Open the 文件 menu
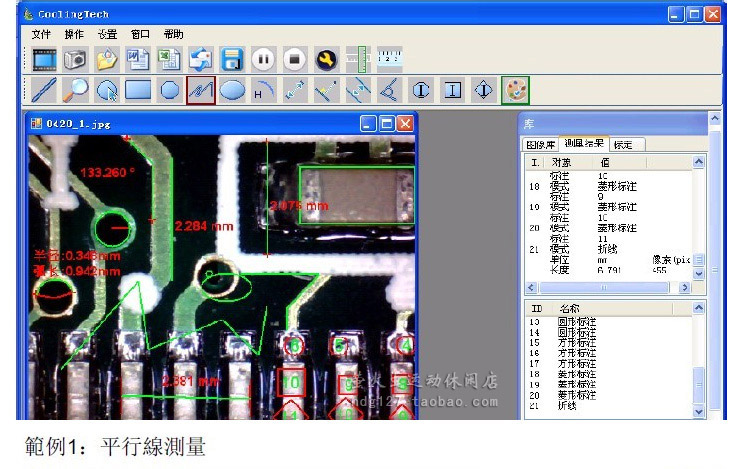The width and height of the screenshot is (740, 469). (x=41, y=33)
